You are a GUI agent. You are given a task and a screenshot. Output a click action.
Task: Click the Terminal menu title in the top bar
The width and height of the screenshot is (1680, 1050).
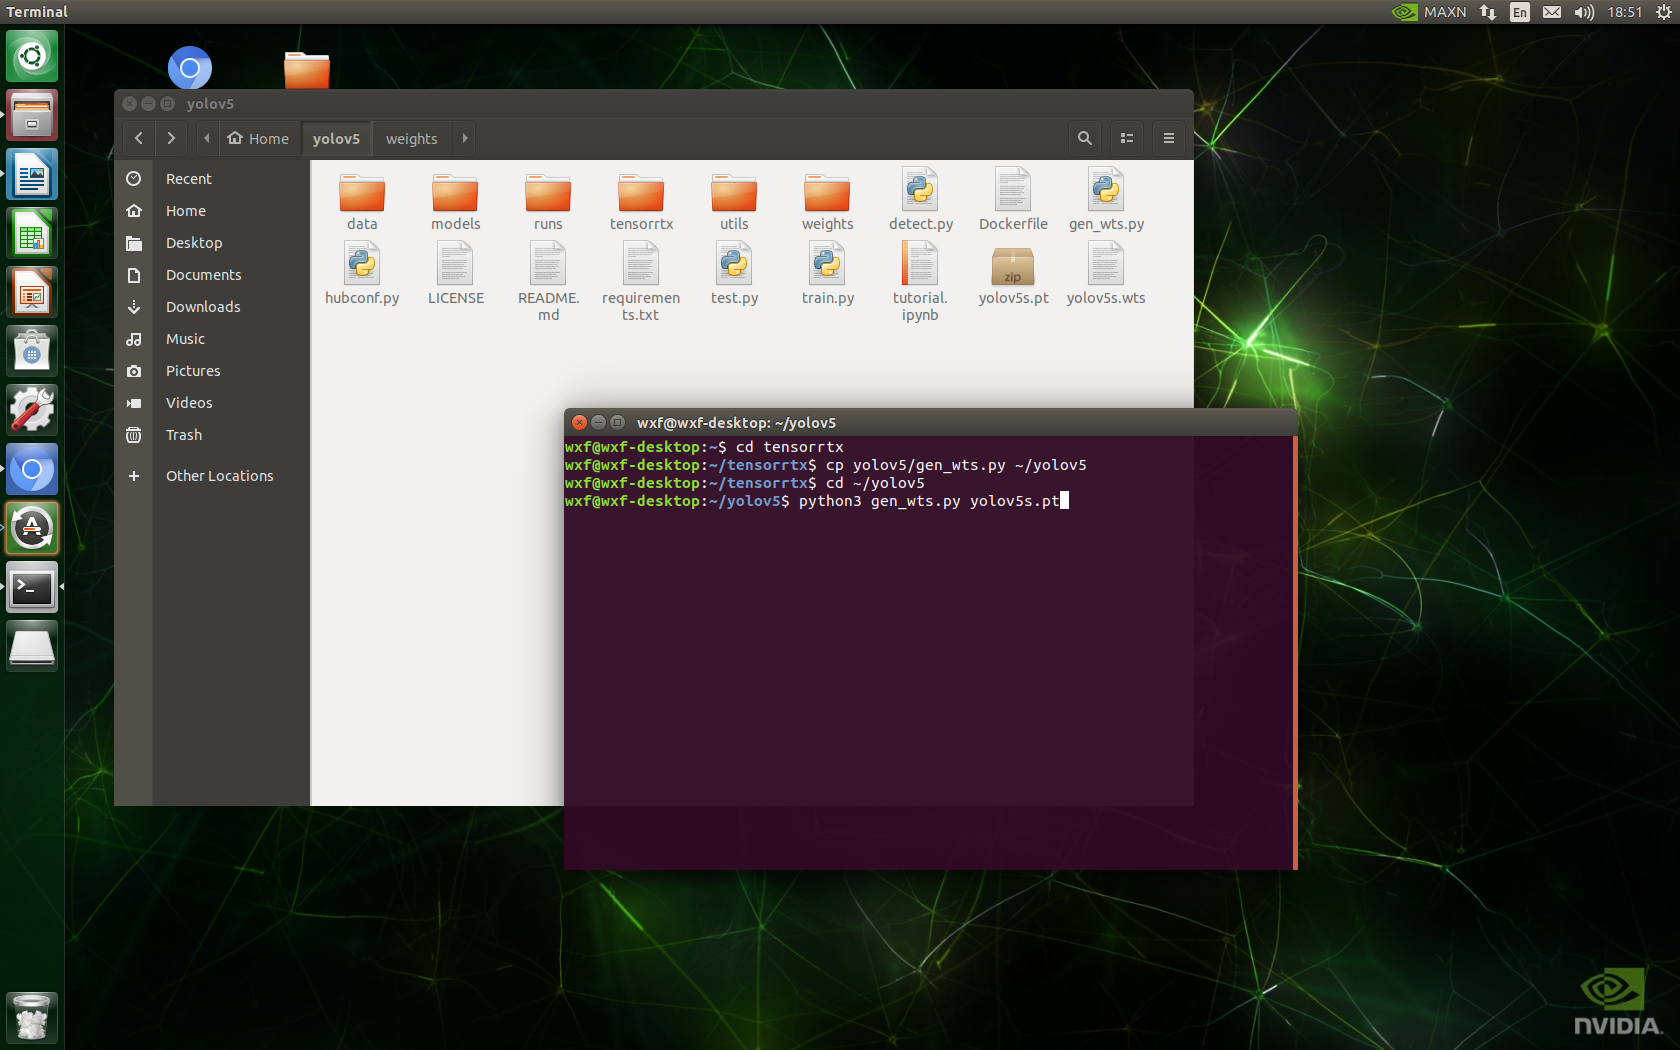[37, 11]
